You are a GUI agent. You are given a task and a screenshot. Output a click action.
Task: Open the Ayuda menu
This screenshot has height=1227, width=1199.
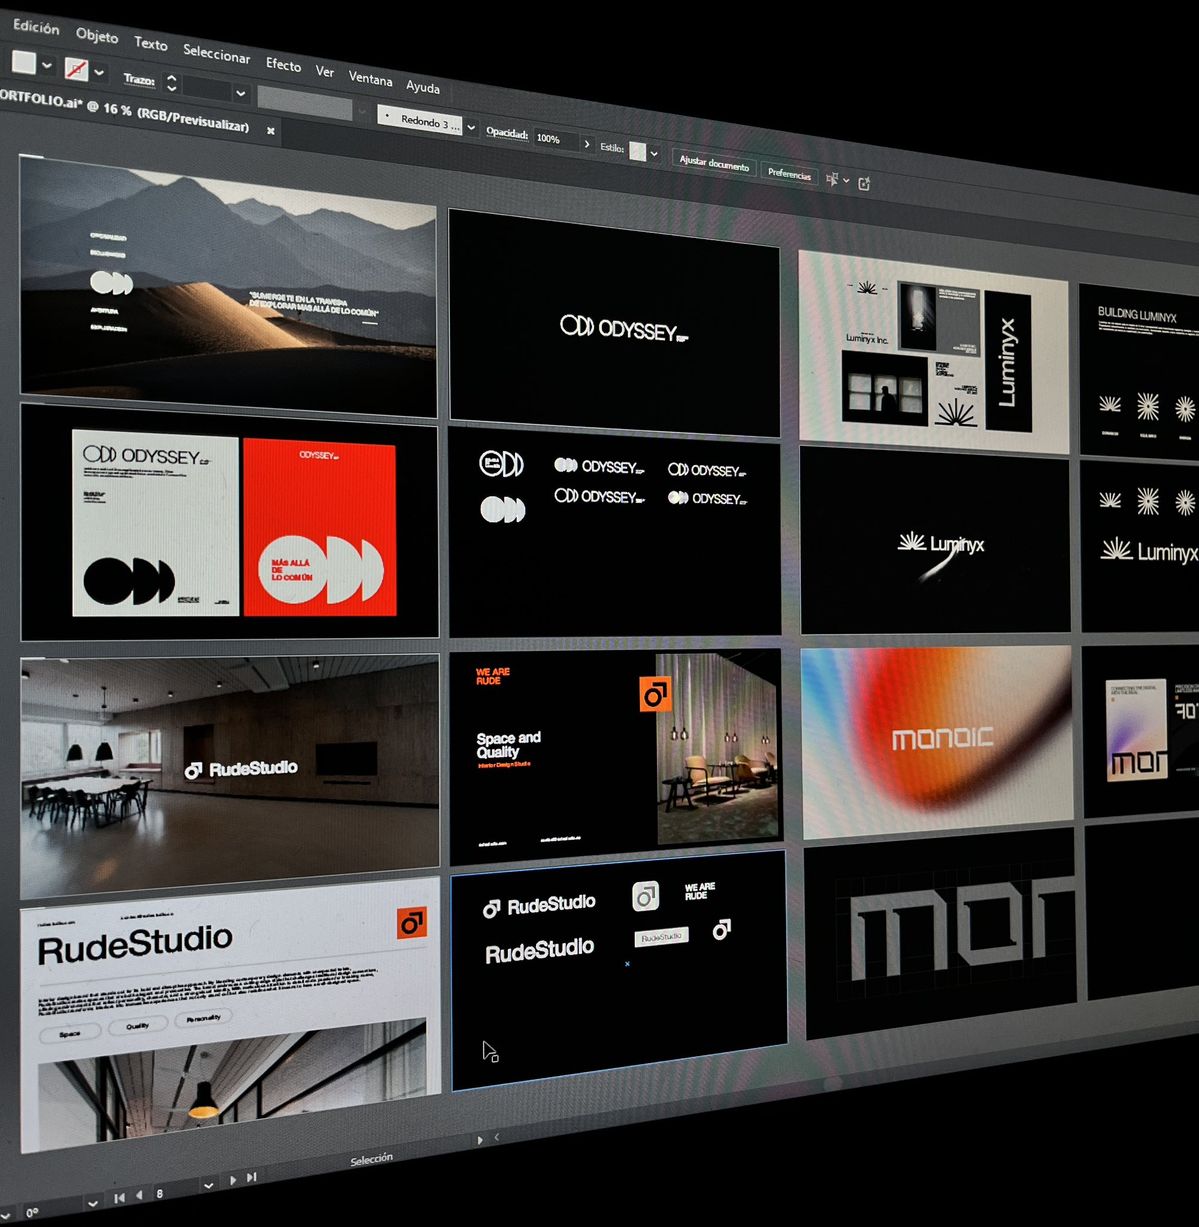click(x=423, y=87)
